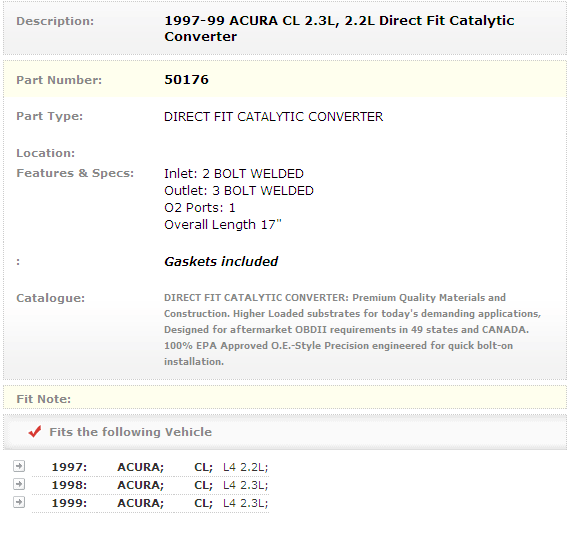Click the 1998 L4 2.3L engine entry
The image size is (570, 550).
click(245, 486)
